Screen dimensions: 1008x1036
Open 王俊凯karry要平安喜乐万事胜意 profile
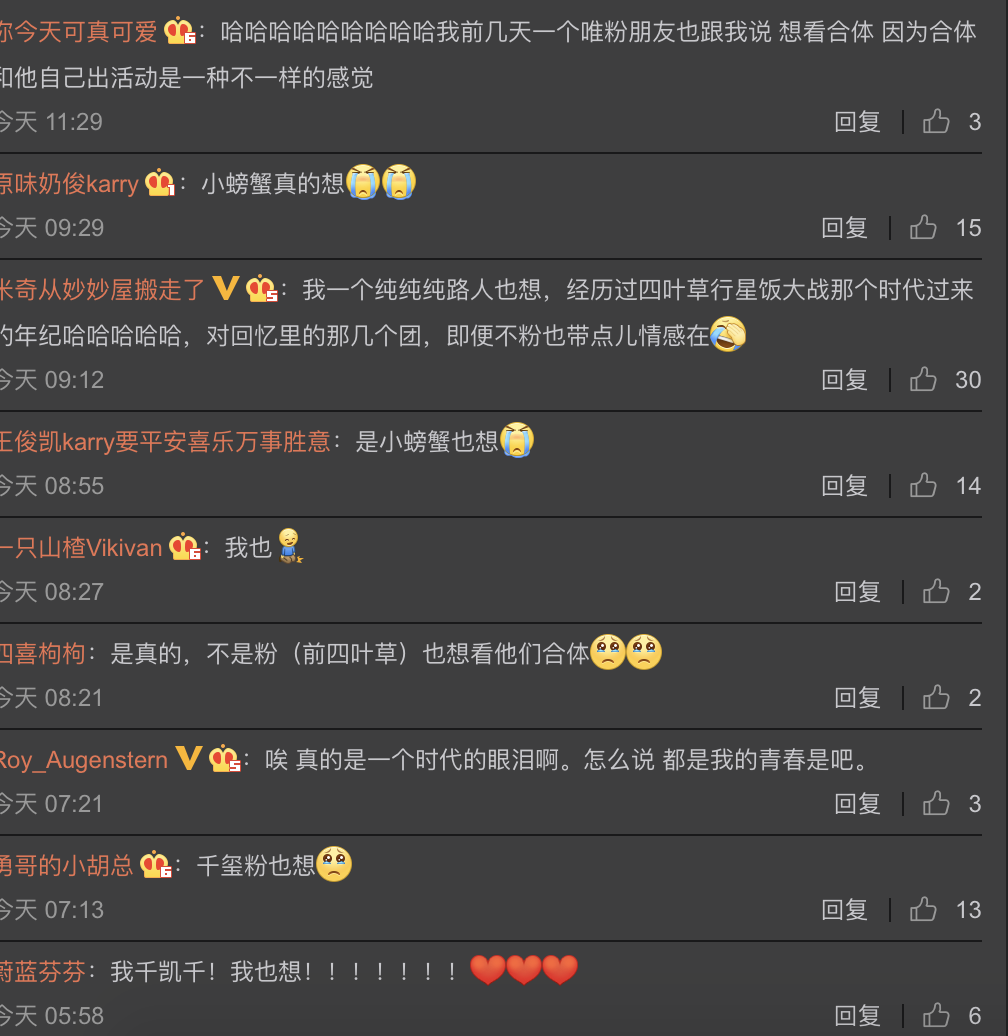[x=165, y=441]
